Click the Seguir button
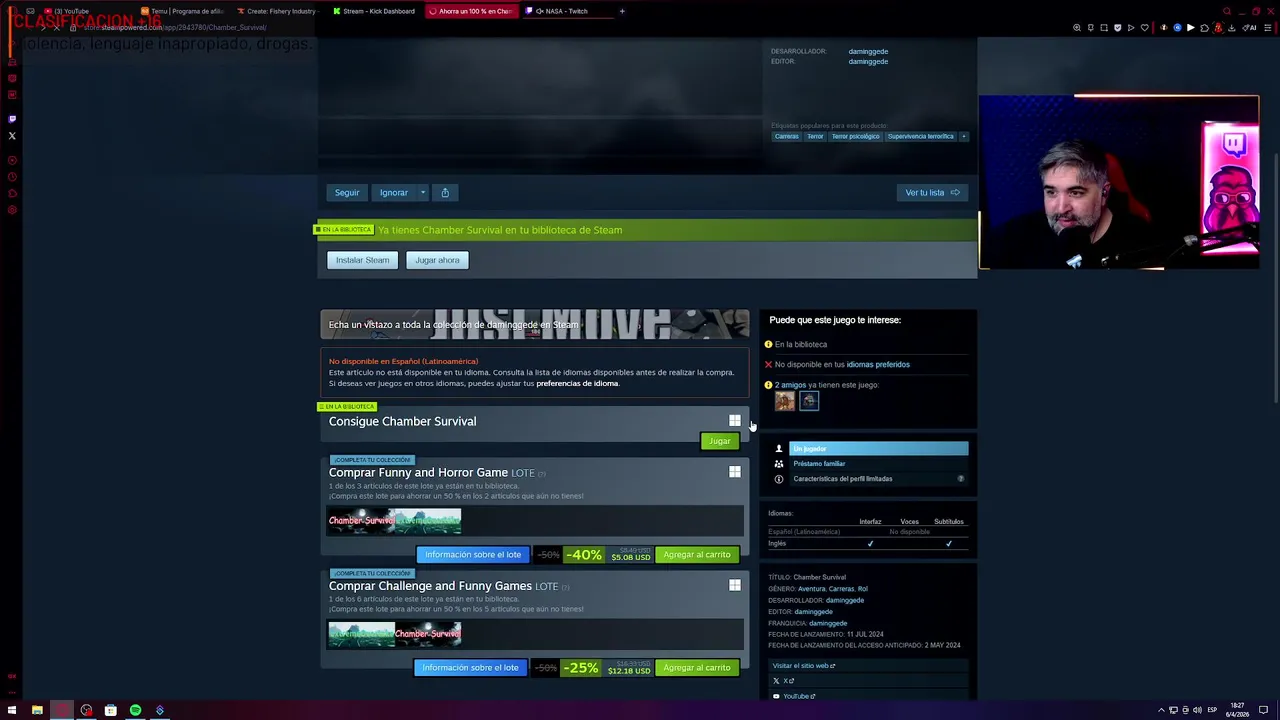Screen dimensions: 1280x720 click(x=347, y=192)
